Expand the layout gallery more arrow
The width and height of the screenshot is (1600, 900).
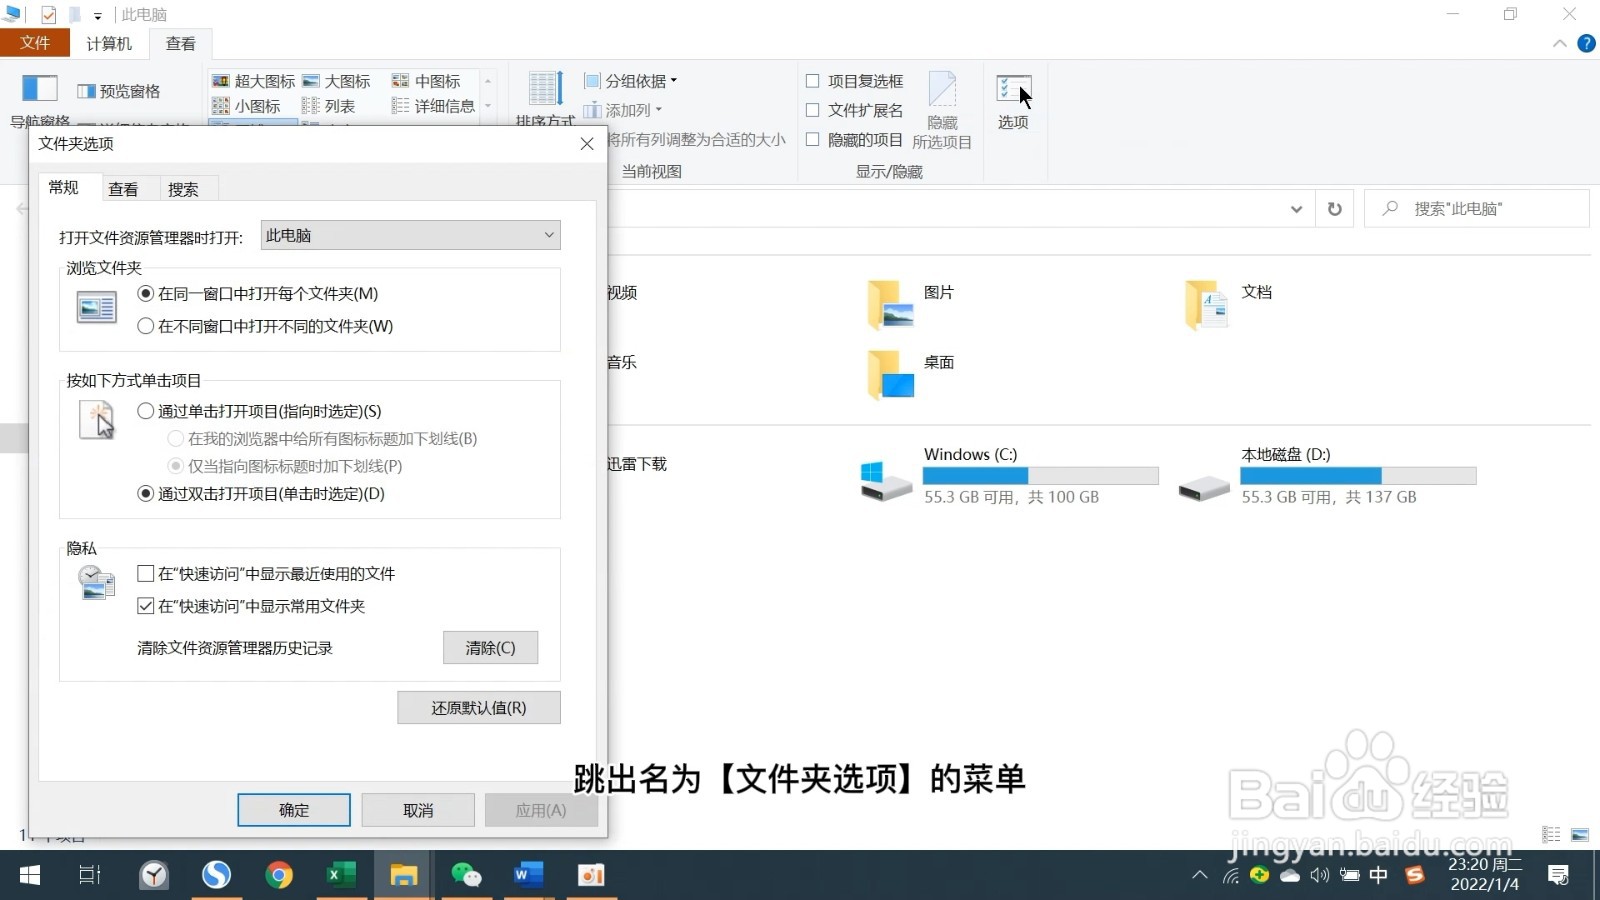488,106
